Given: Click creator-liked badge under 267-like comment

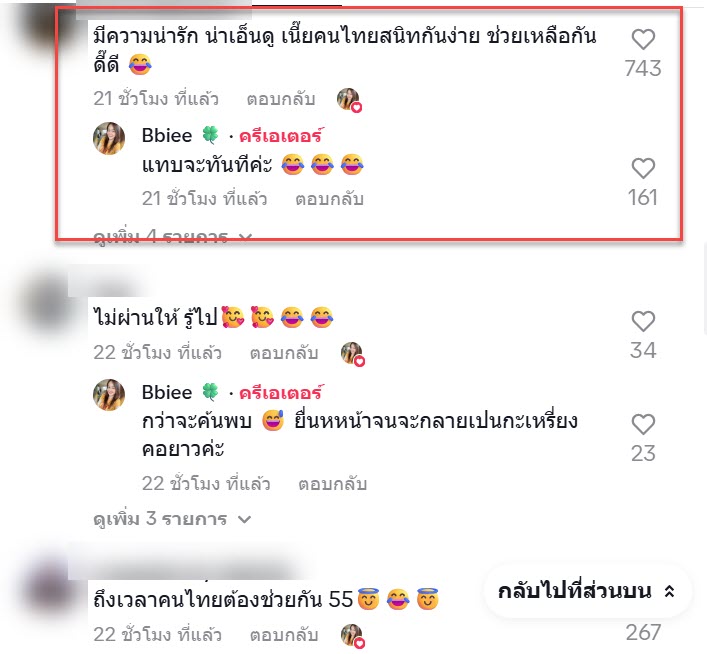Looking at the screenshot, I should 353,636.
